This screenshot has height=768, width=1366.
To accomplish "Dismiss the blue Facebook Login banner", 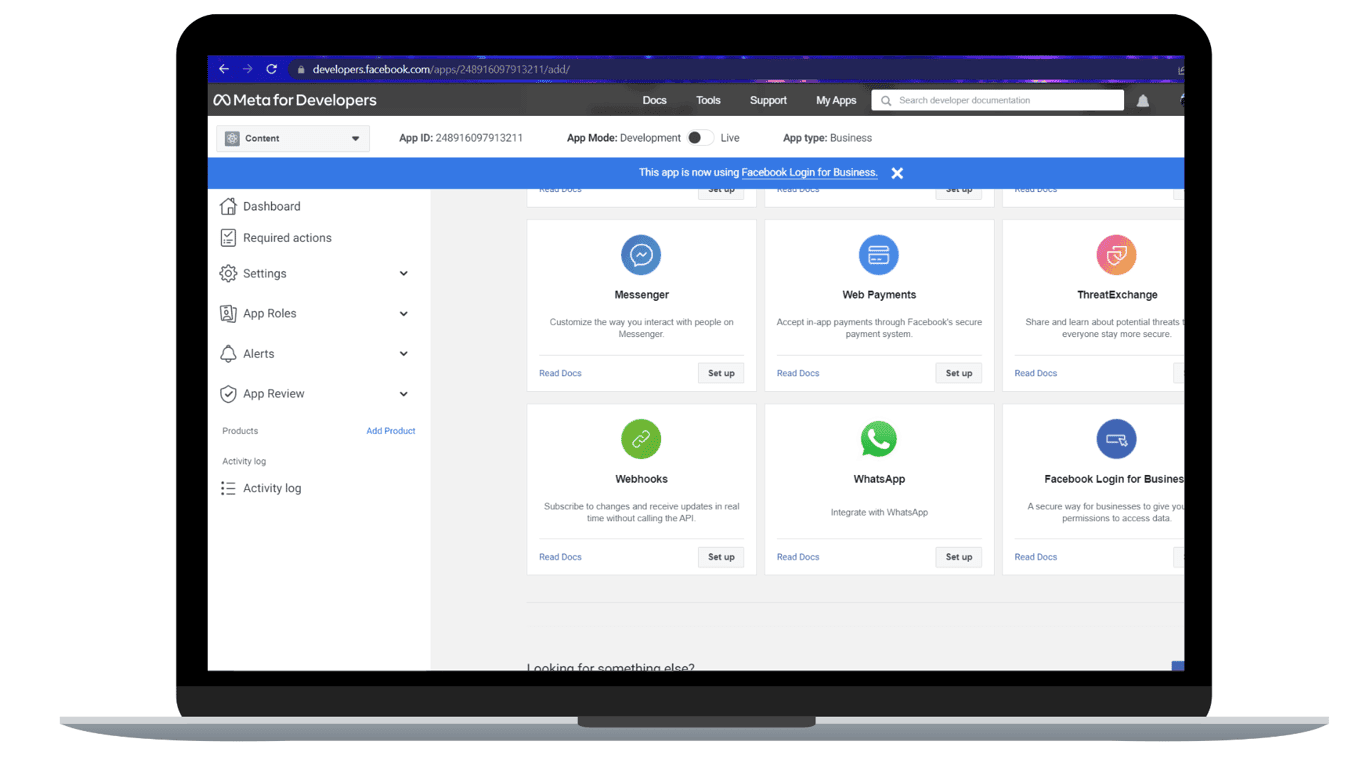I will [x=897, y=173].
